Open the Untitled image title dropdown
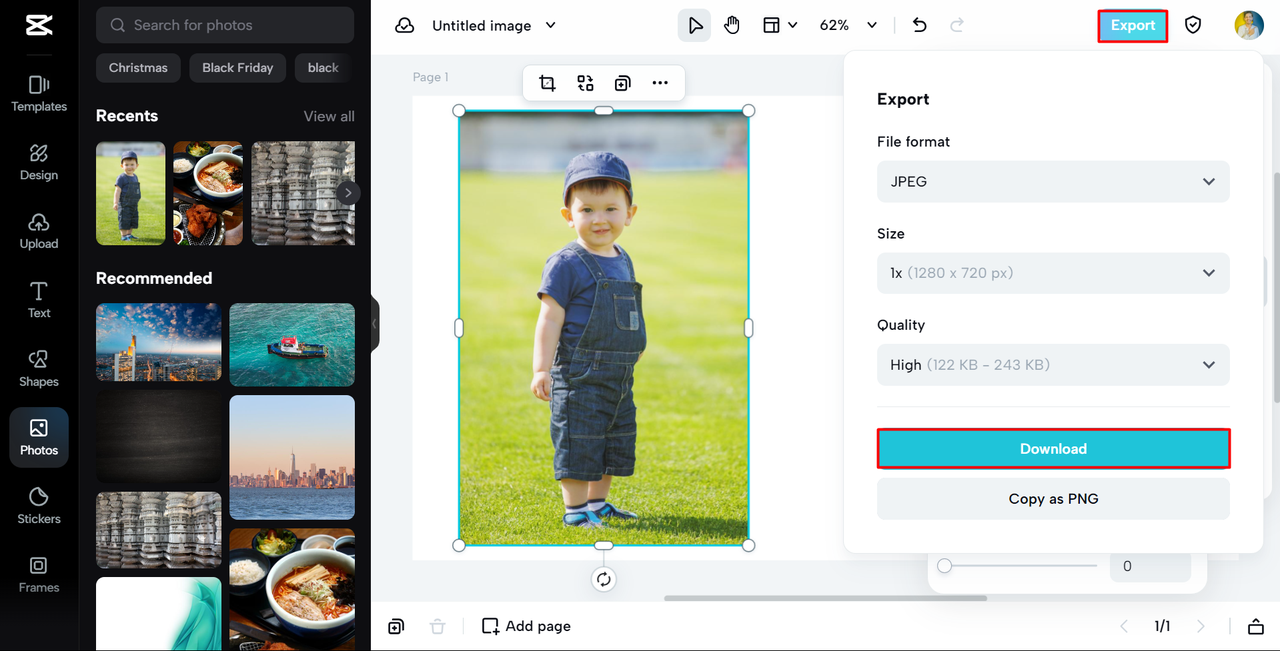1280x651 pixels. pos(550,25)
